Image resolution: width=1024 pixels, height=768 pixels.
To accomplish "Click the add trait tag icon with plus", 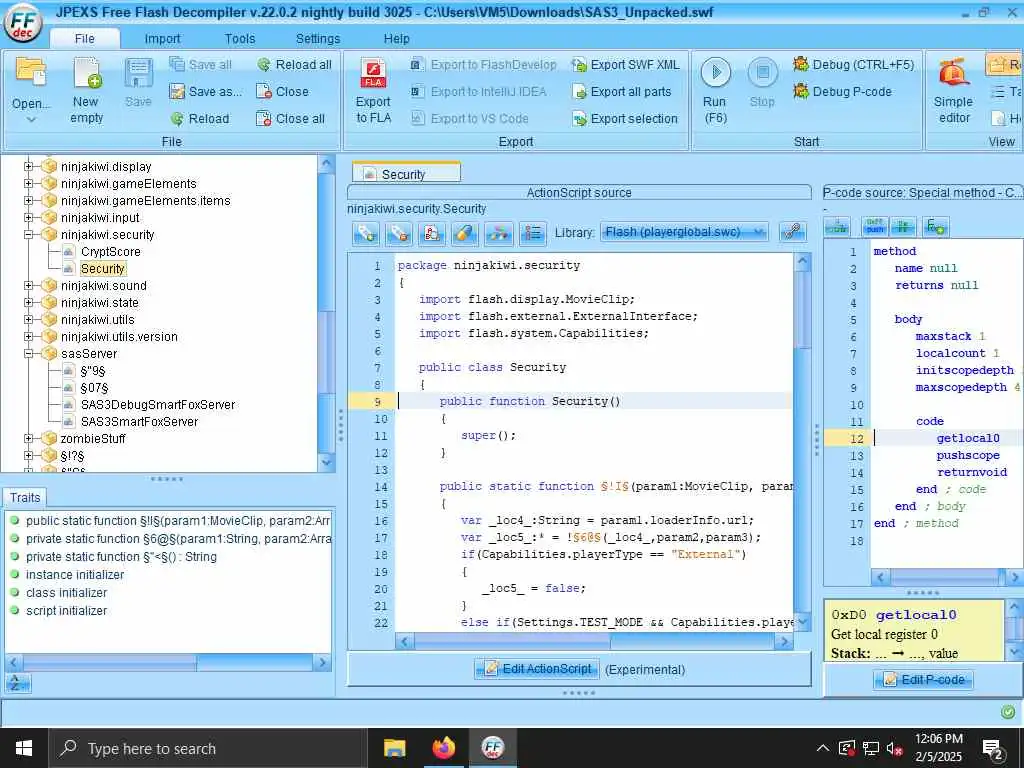I will pos(366,233).
